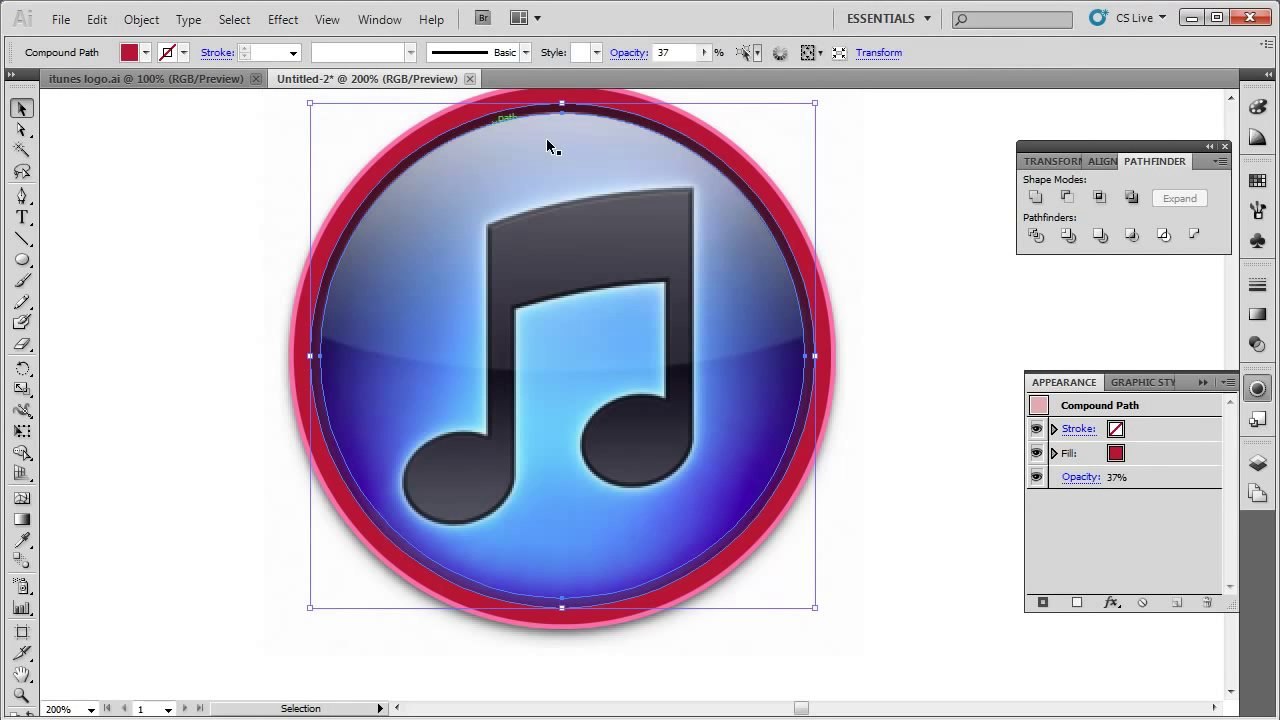Expand the Fill row in Appearance
This screenshot has height=720, width=1280.
[1054, 453]
